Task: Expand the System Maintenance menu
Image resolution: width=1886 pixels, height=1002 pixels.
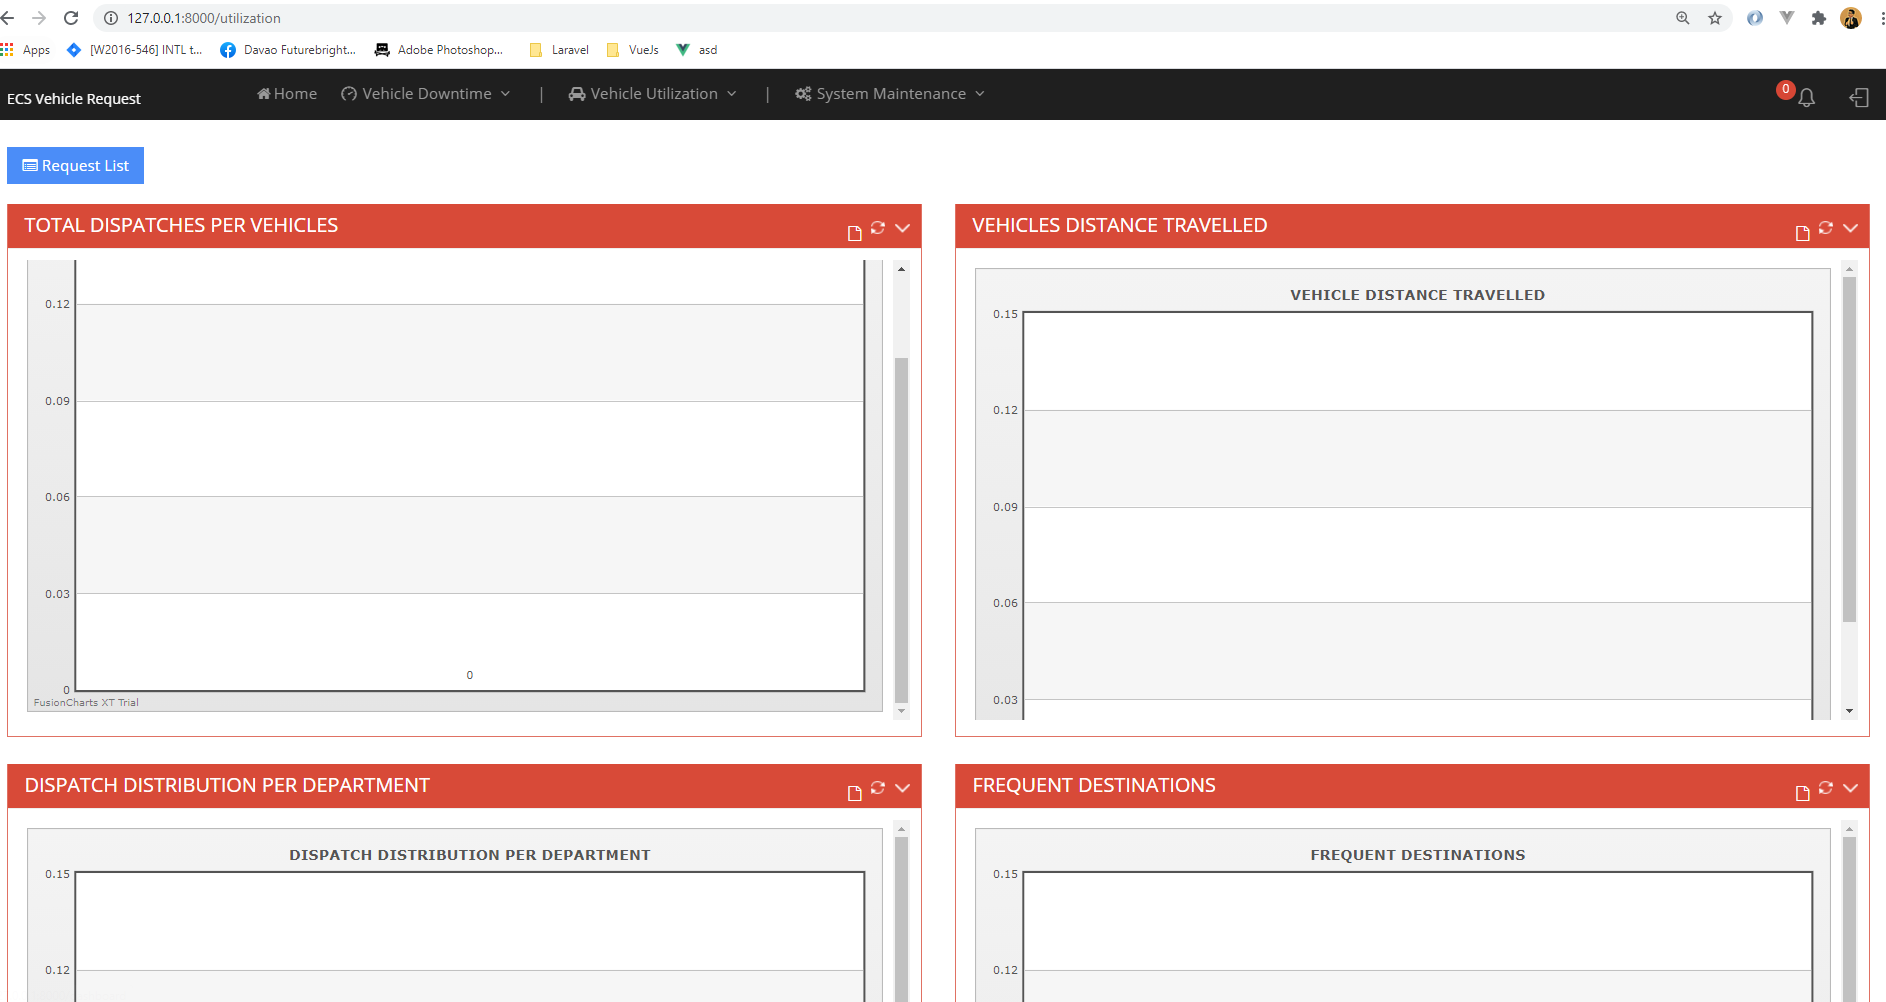Action: tap(890, 94)
